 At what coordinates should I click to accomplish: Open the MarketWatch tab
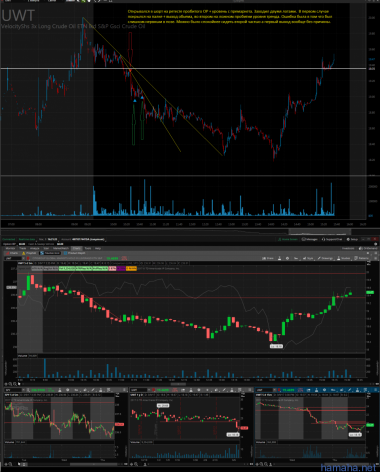click(x=61, y=248)
